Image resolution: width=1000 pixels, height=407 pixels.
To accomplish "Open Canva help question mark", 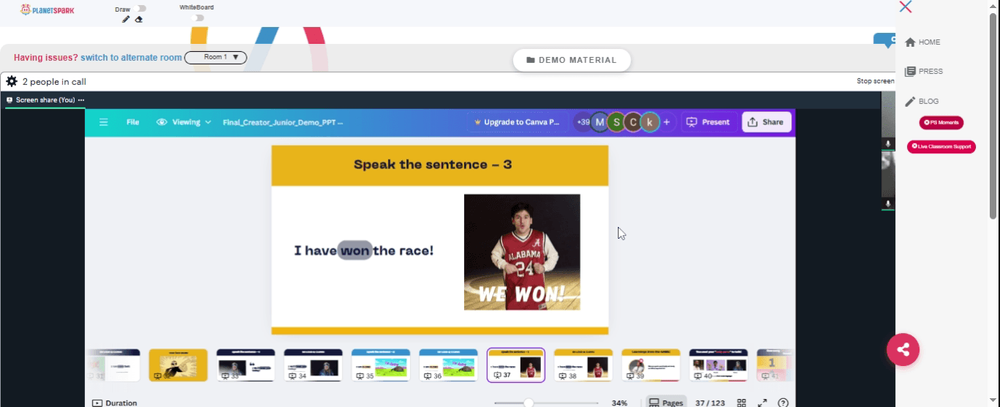I will [783, 403].
